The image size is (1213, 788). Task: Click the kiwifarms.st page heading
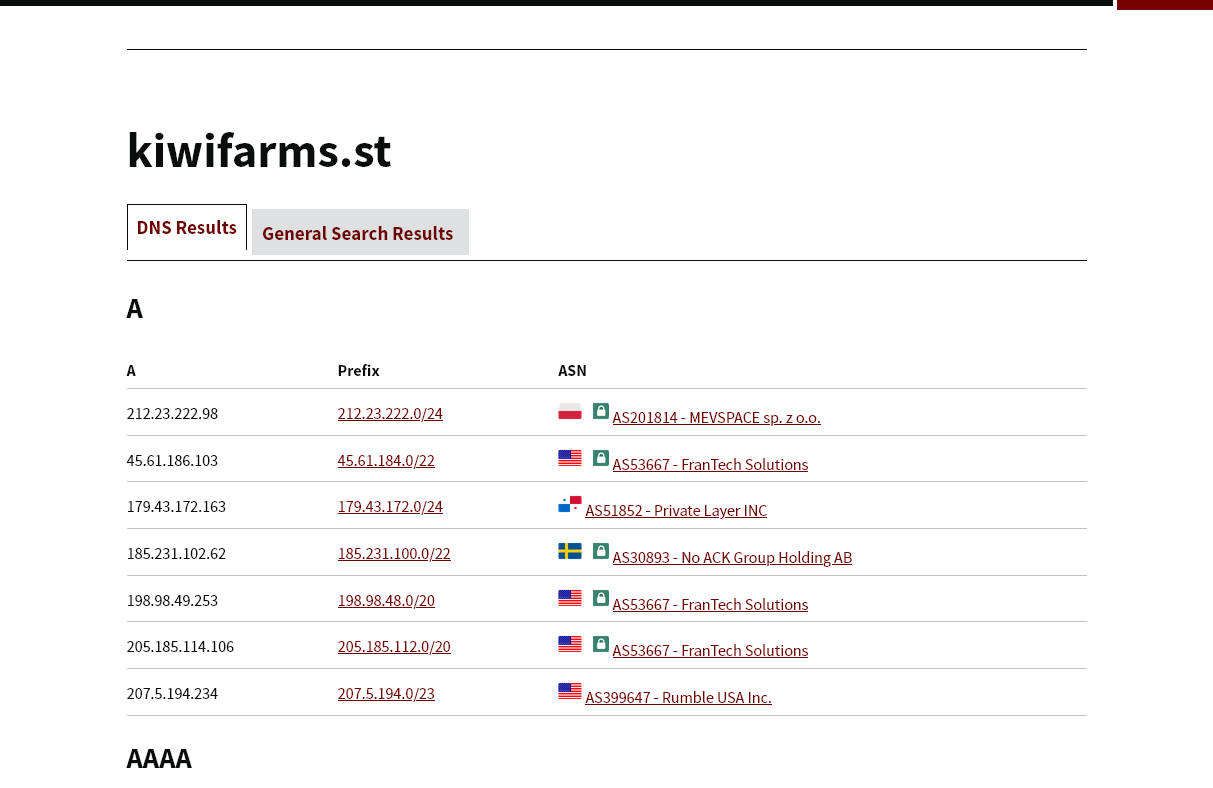[x=259, y=150]
